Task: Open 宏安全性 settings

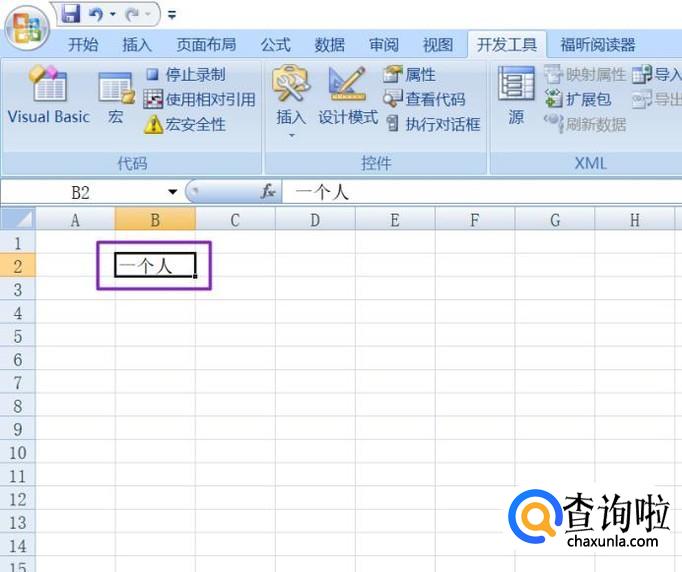Action: (185, 125)
